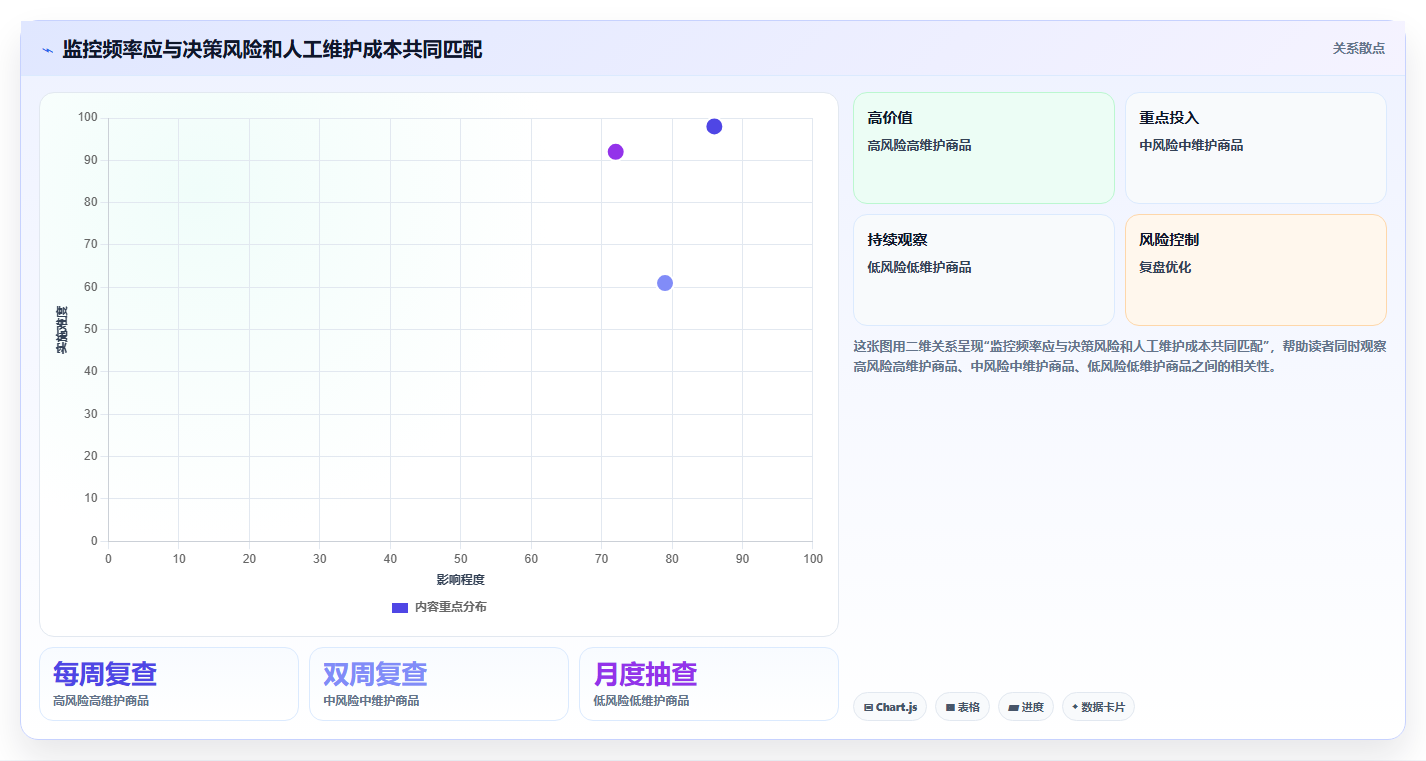
Task: Open the 风险控制 quadrant card
Action: [1255, 270]
